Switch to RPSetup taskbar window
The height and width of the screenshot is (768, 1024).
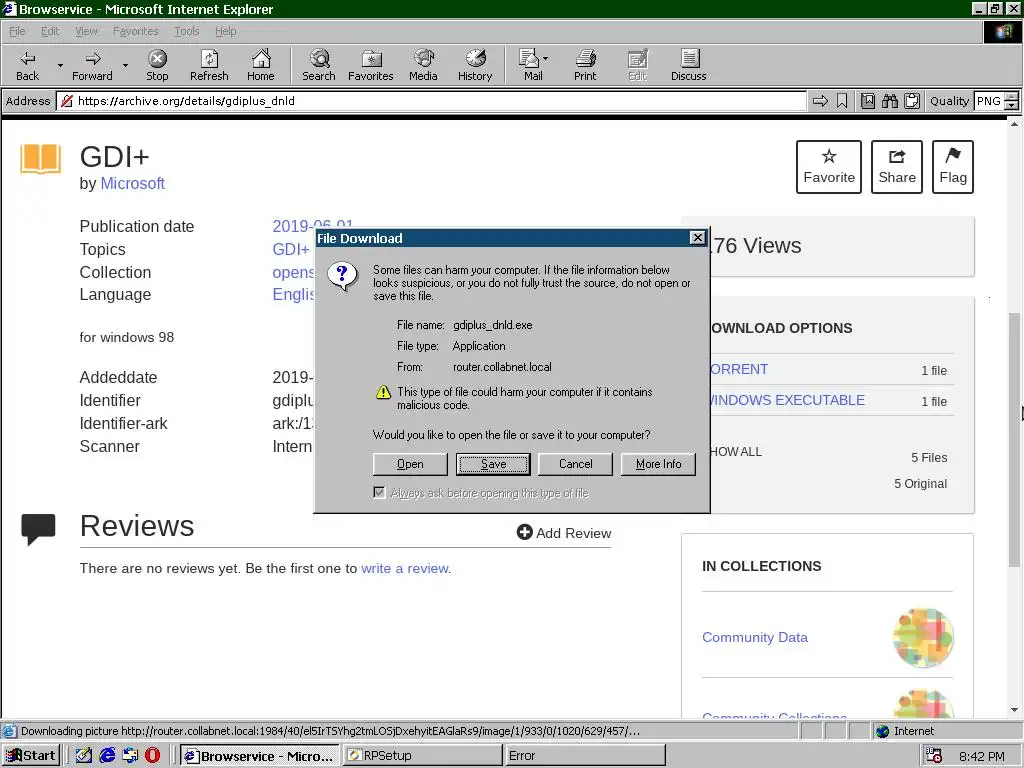(422, 756)
